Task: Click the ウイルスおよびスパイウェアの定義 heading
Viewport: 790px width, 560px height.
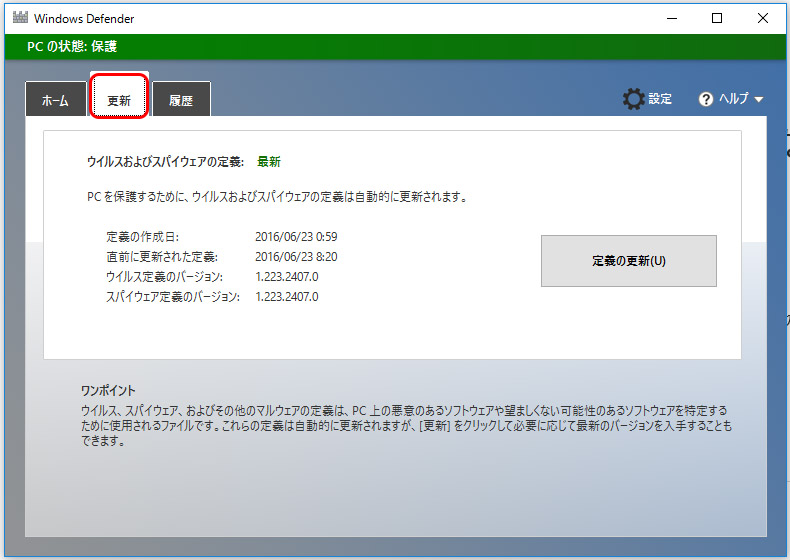Action: pos(165,162)
